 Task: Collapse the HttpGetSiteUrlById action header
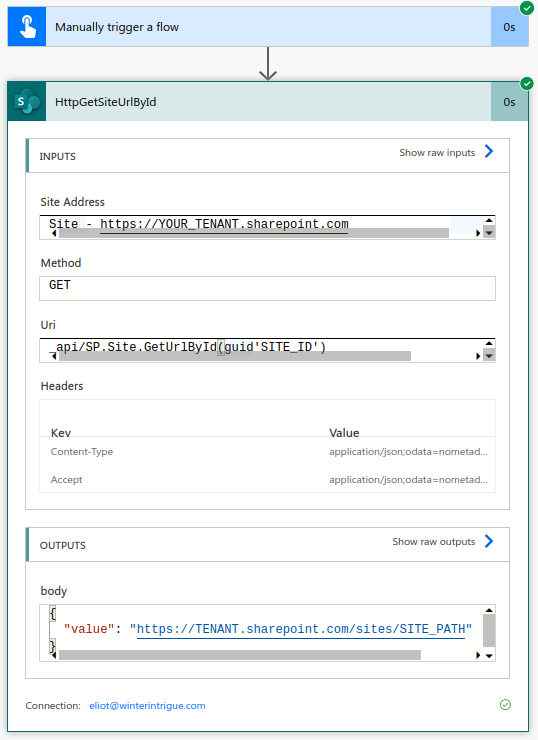(x=268, y=101)
